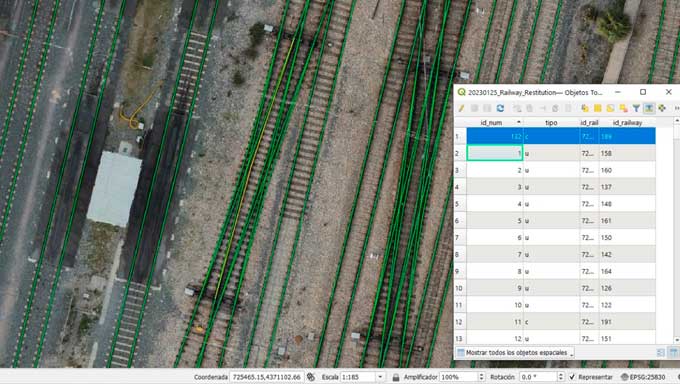This screenshot has width=680, height=384.
Task: Select row 13 header in attribute table
Action: click(460, 338)
